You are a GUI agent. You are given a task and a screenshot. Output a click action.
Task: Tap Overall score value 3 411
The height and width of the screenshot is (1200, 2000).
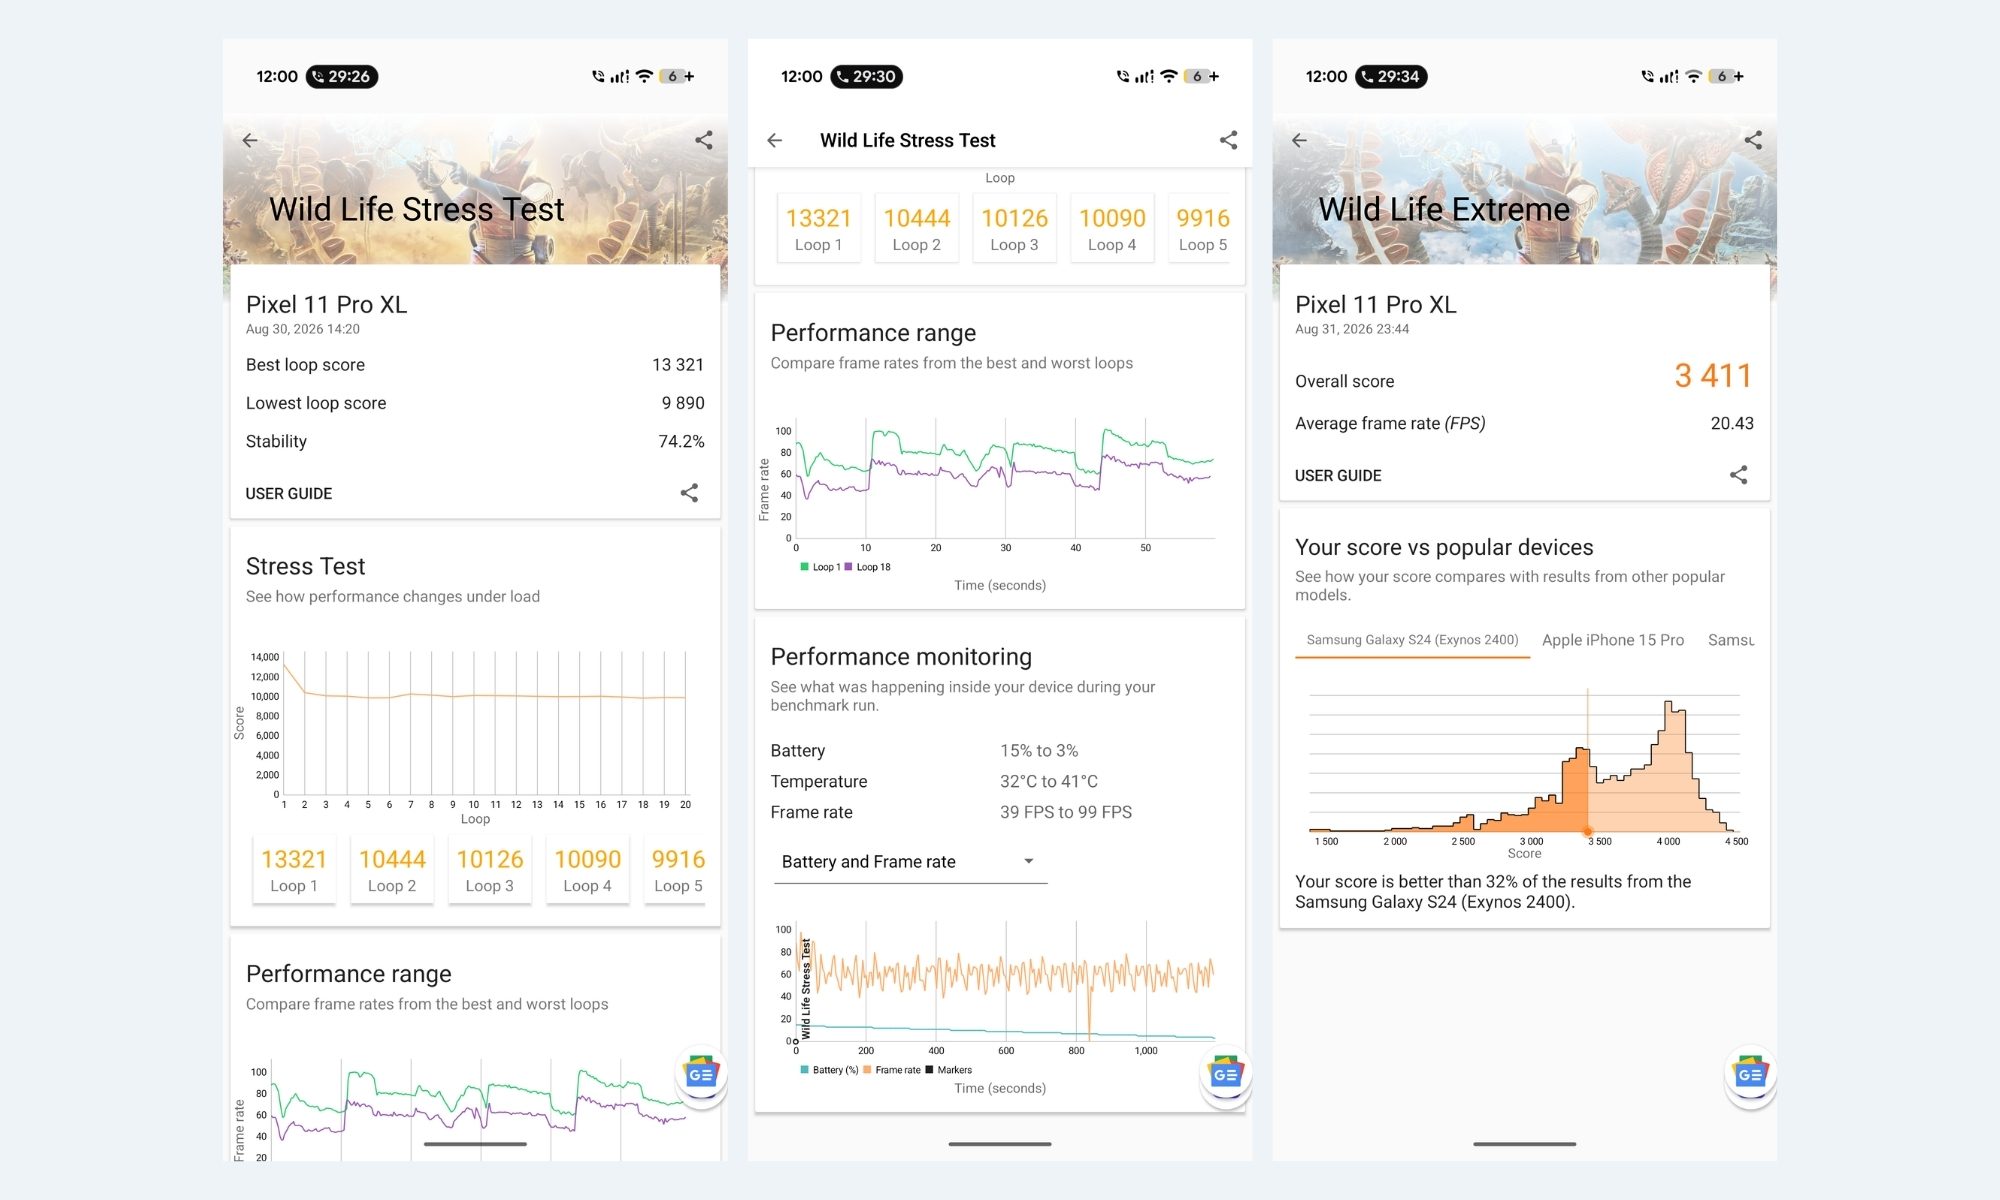tap(1713, 376)
